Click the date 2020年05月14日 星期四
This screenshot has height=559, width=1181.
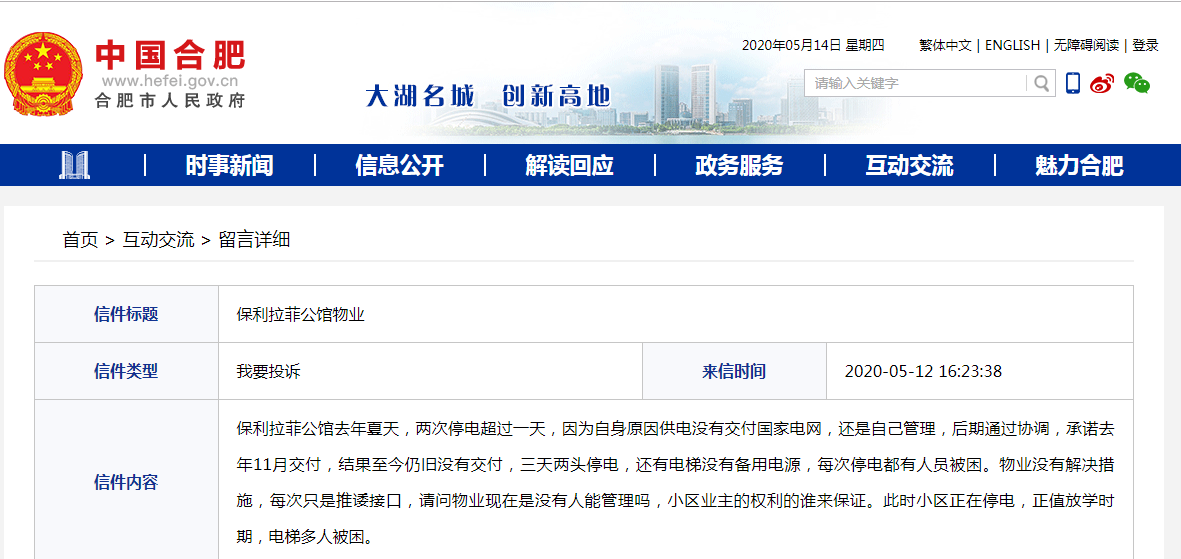(813, 45)
